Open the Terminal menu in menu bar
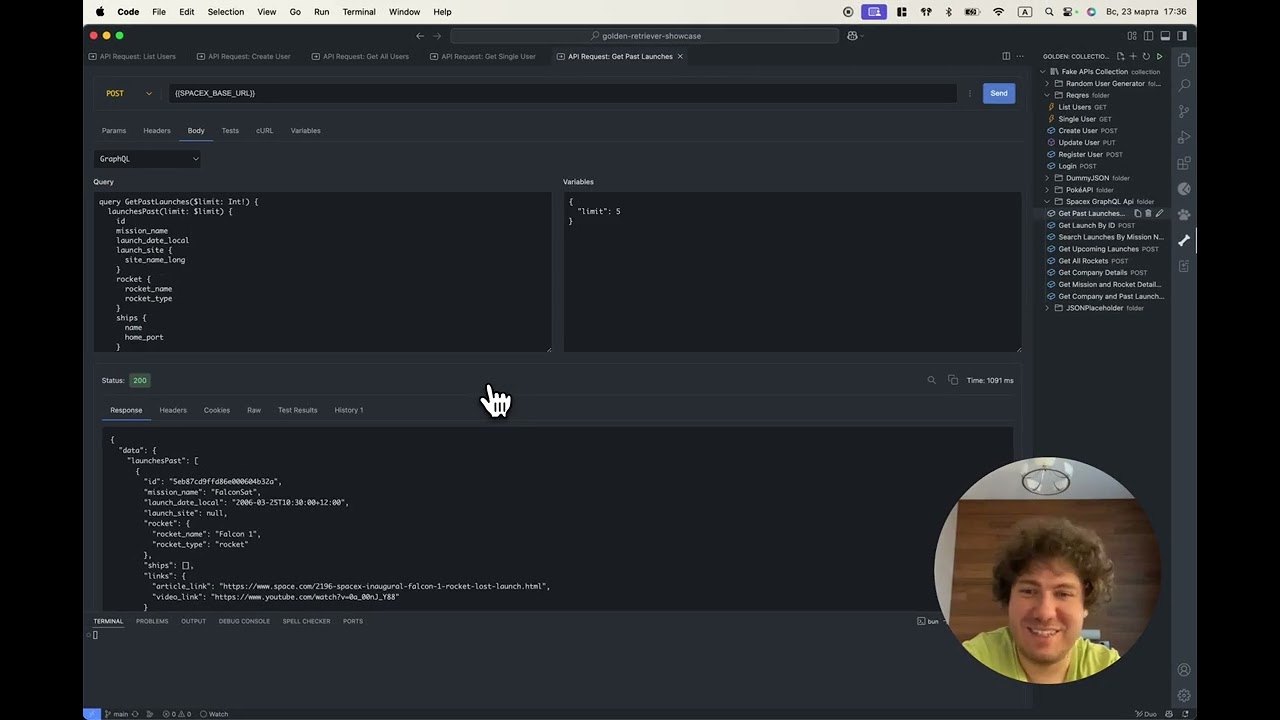 (359, 12)
